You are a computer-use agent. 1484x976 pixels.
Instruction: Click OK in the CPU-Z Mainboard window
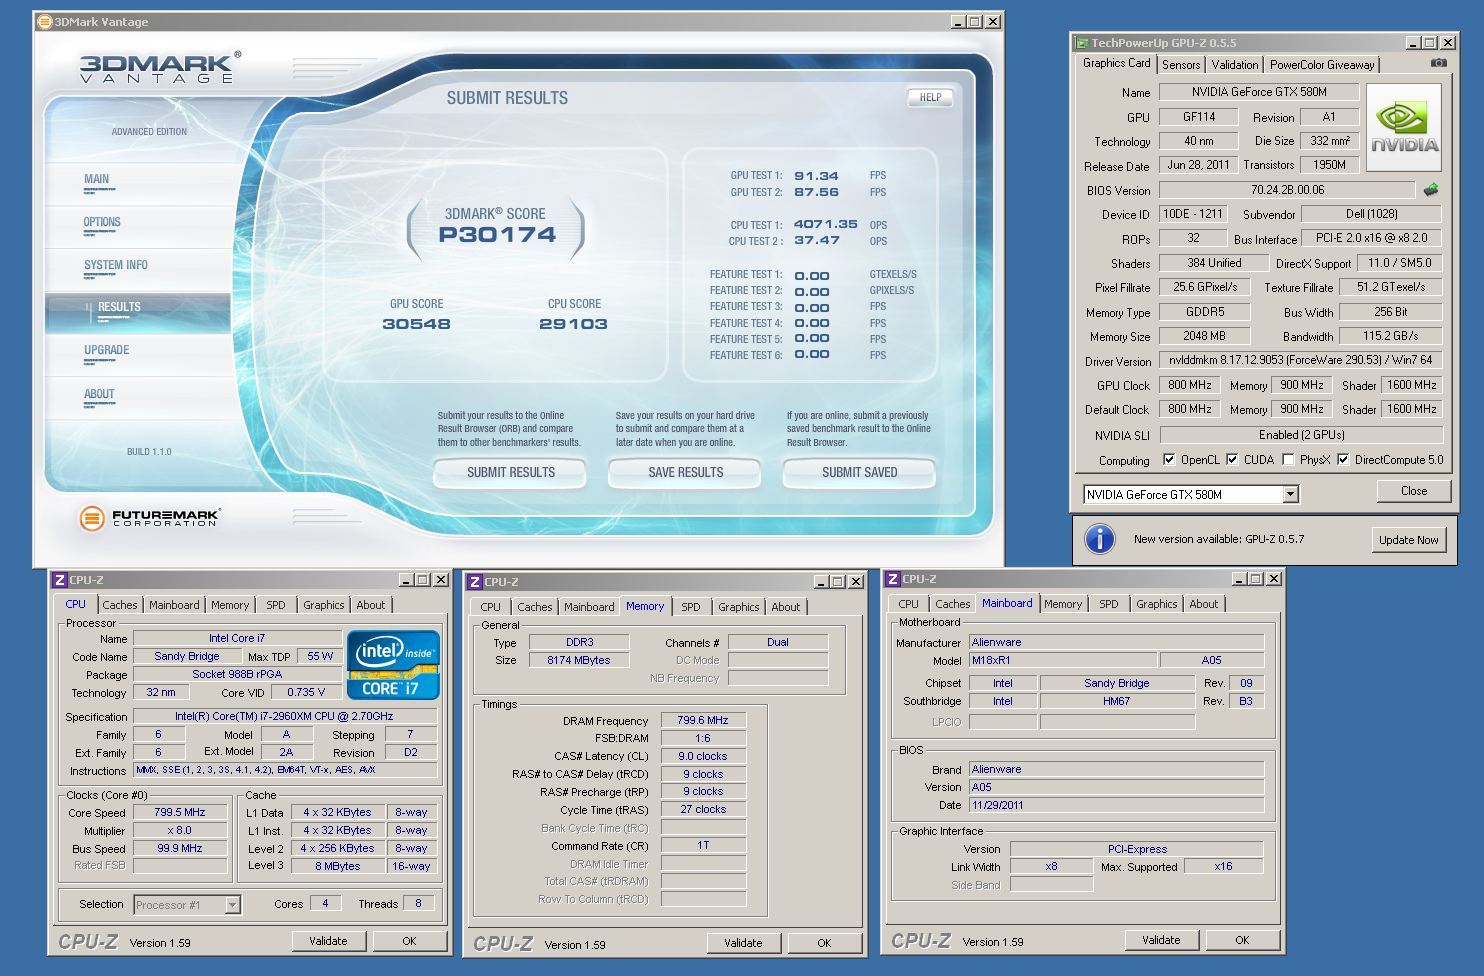point(1242,940)
